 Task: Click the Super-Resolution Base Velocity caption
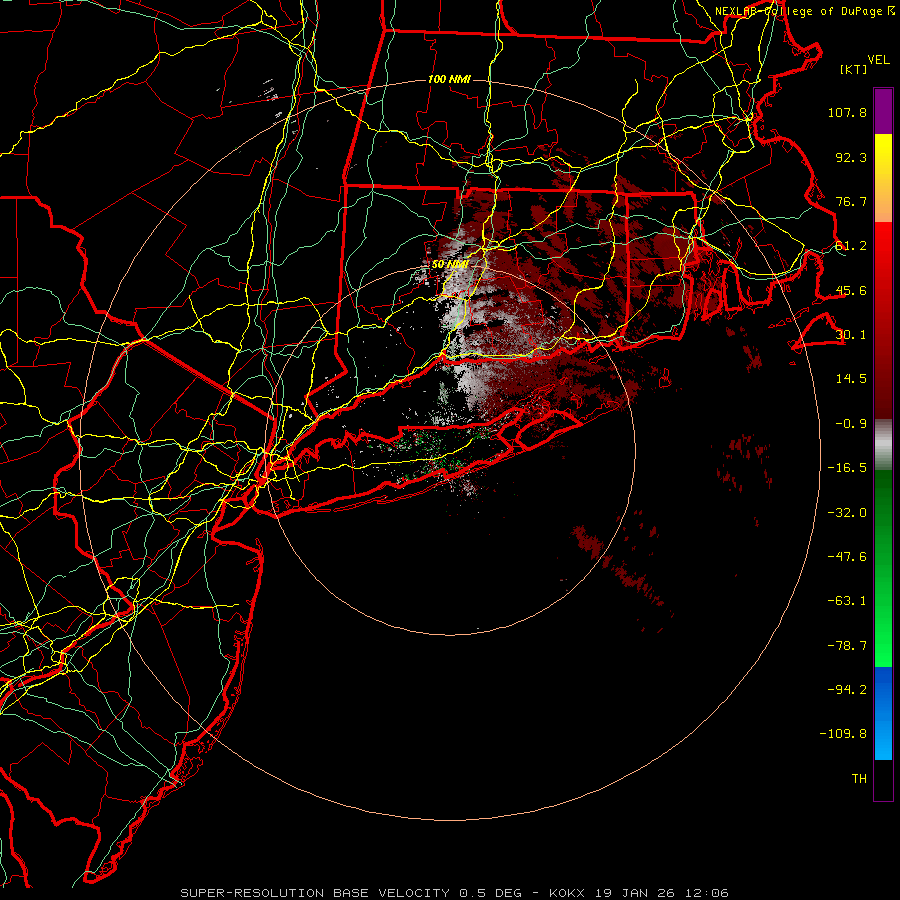click(x=455, y=893)
